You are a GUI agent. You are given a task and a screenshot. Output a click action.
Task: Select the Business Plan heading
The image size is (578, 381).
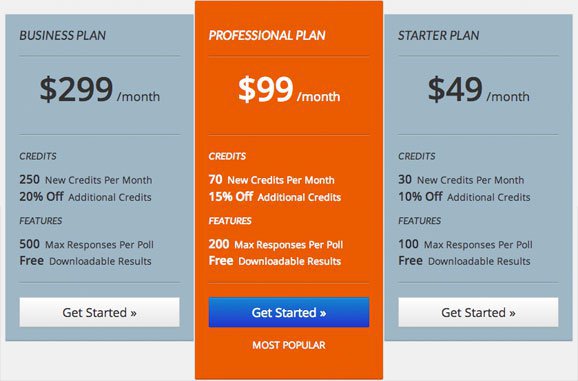(63, 35)
